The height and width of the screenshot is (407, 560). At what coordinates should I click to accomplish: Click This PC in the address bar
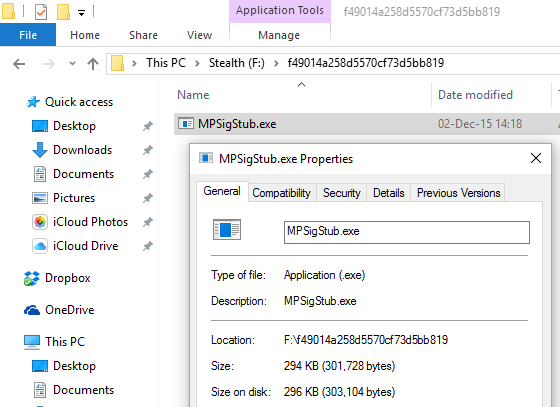[166, 63]
